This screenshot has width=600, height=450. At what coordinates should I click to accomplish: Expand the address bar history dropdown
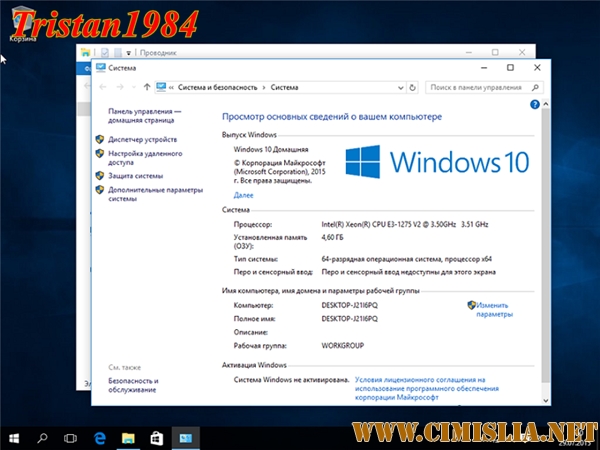click(x=400, y=88)
